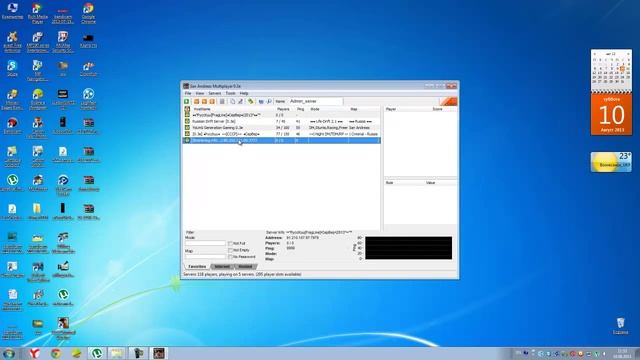Screen dimensions: 640x360
Task: Click the orange date gadget showing 10
Action: coord(611,114)
